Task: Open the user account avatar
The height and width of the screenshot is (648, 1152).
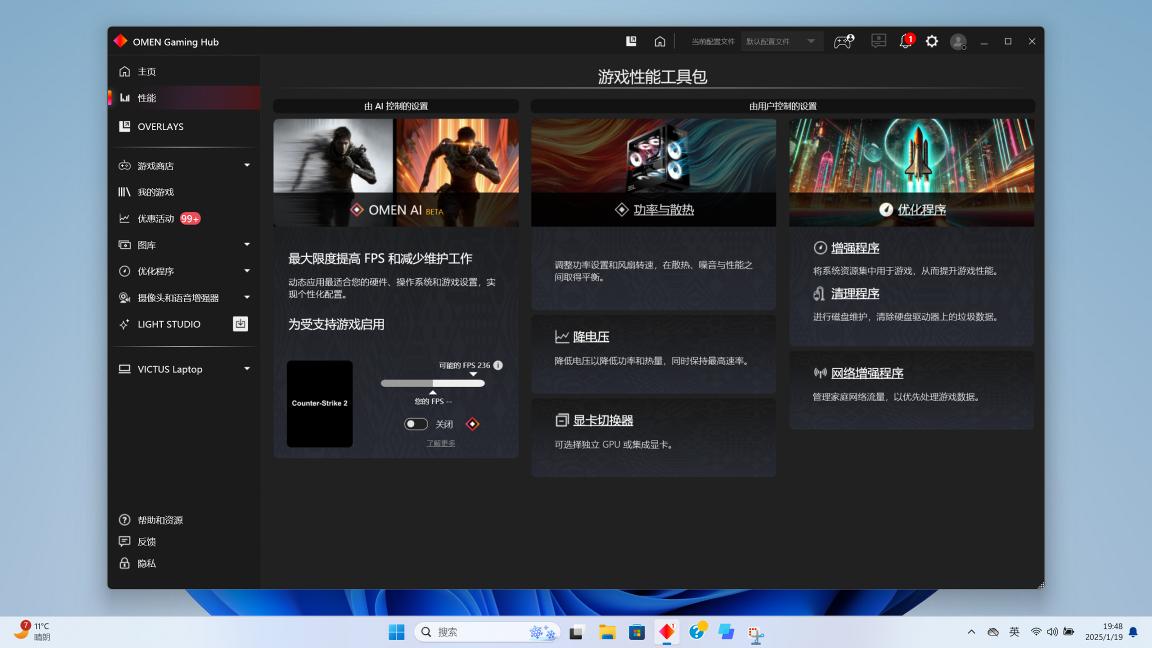Action: click(958, 42)
